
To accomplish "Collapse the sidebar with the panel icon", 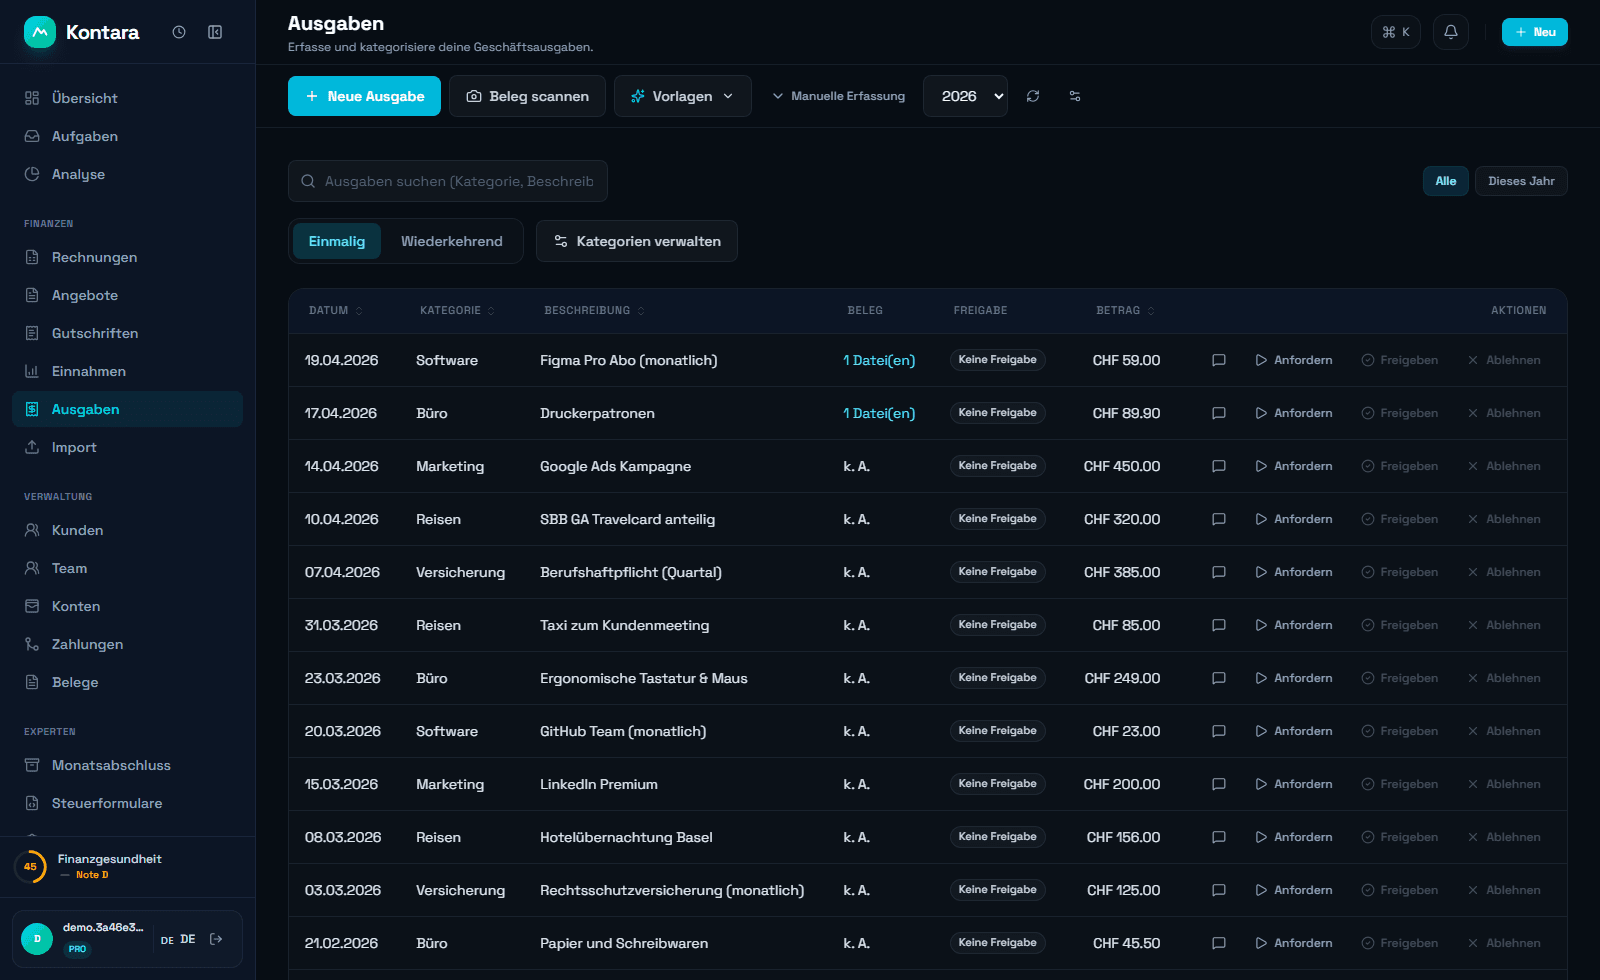I will 215,32.
